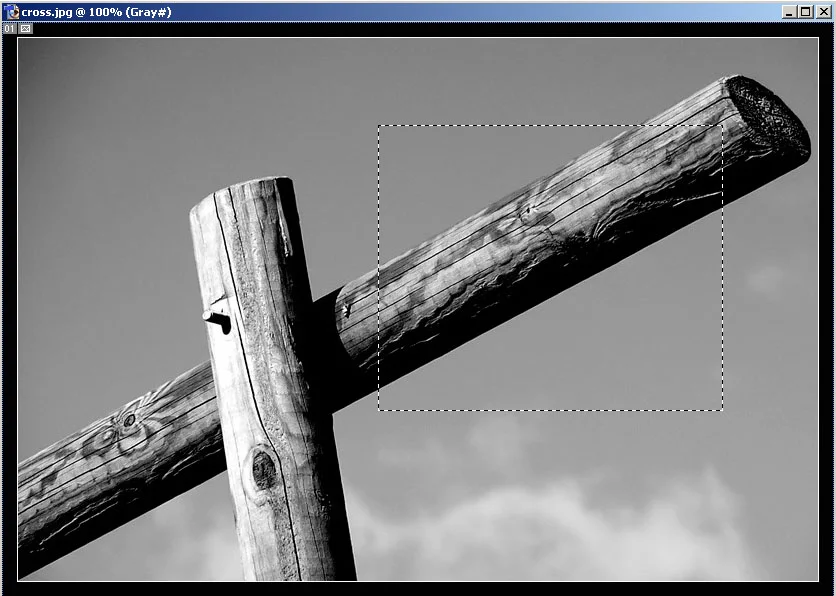Click the bottom-right corner of the dashed selection
Viewport: 836px width, 596px height.
coord(722,409)
